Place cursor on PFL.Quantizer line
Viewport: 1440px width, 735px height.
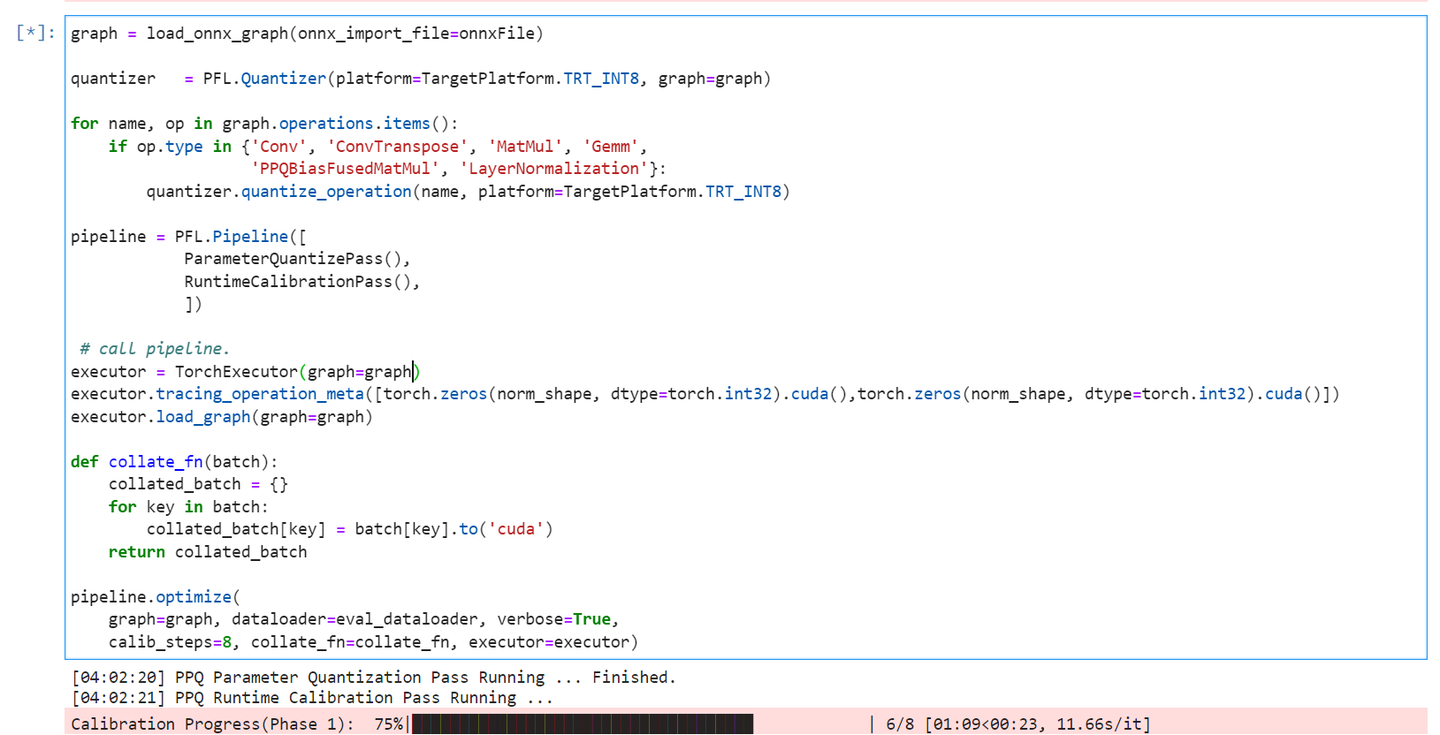click(421, 79)
